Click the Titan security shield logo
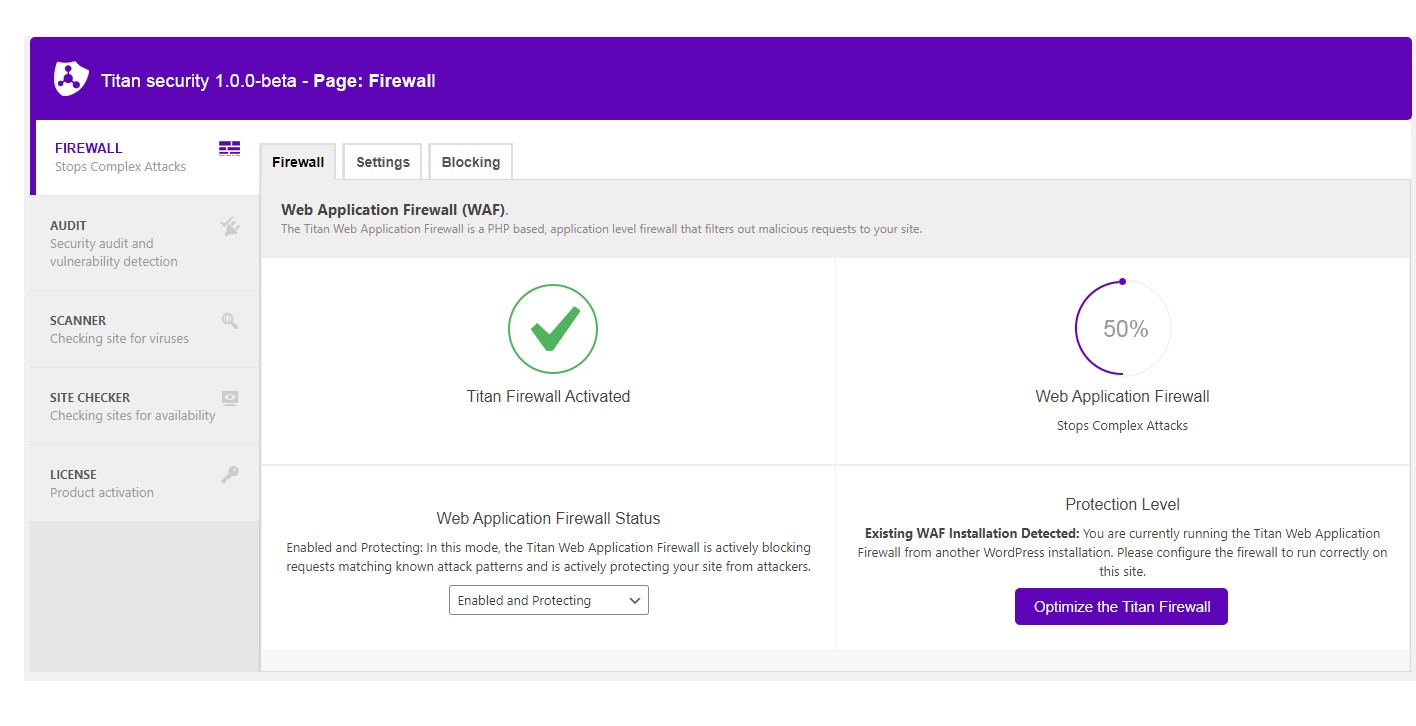 point(71,79)
